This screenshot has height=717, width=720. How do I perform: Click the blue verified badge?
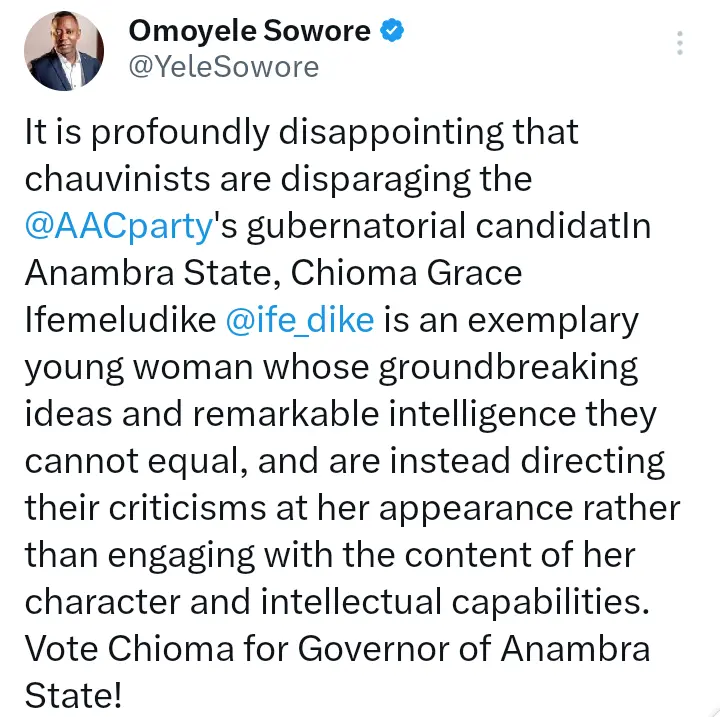tap(393, 31)
